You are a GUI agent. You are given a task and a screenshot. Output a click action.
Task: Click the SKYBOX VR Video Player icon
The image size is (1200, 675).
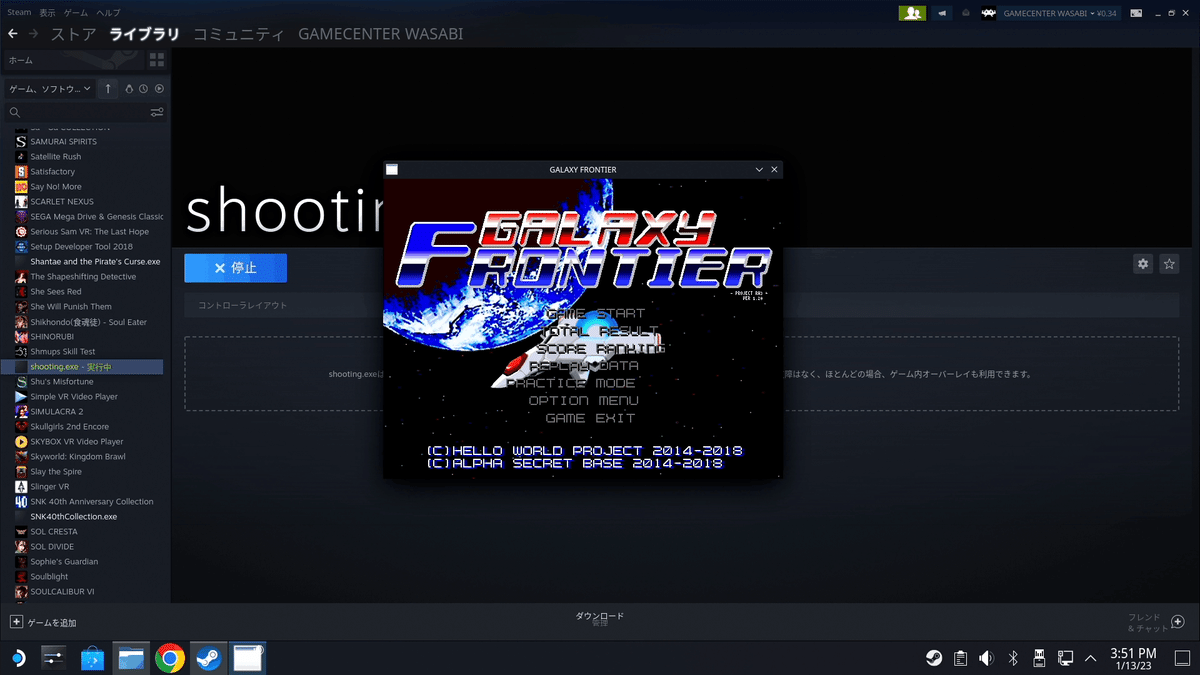[21, 441]
